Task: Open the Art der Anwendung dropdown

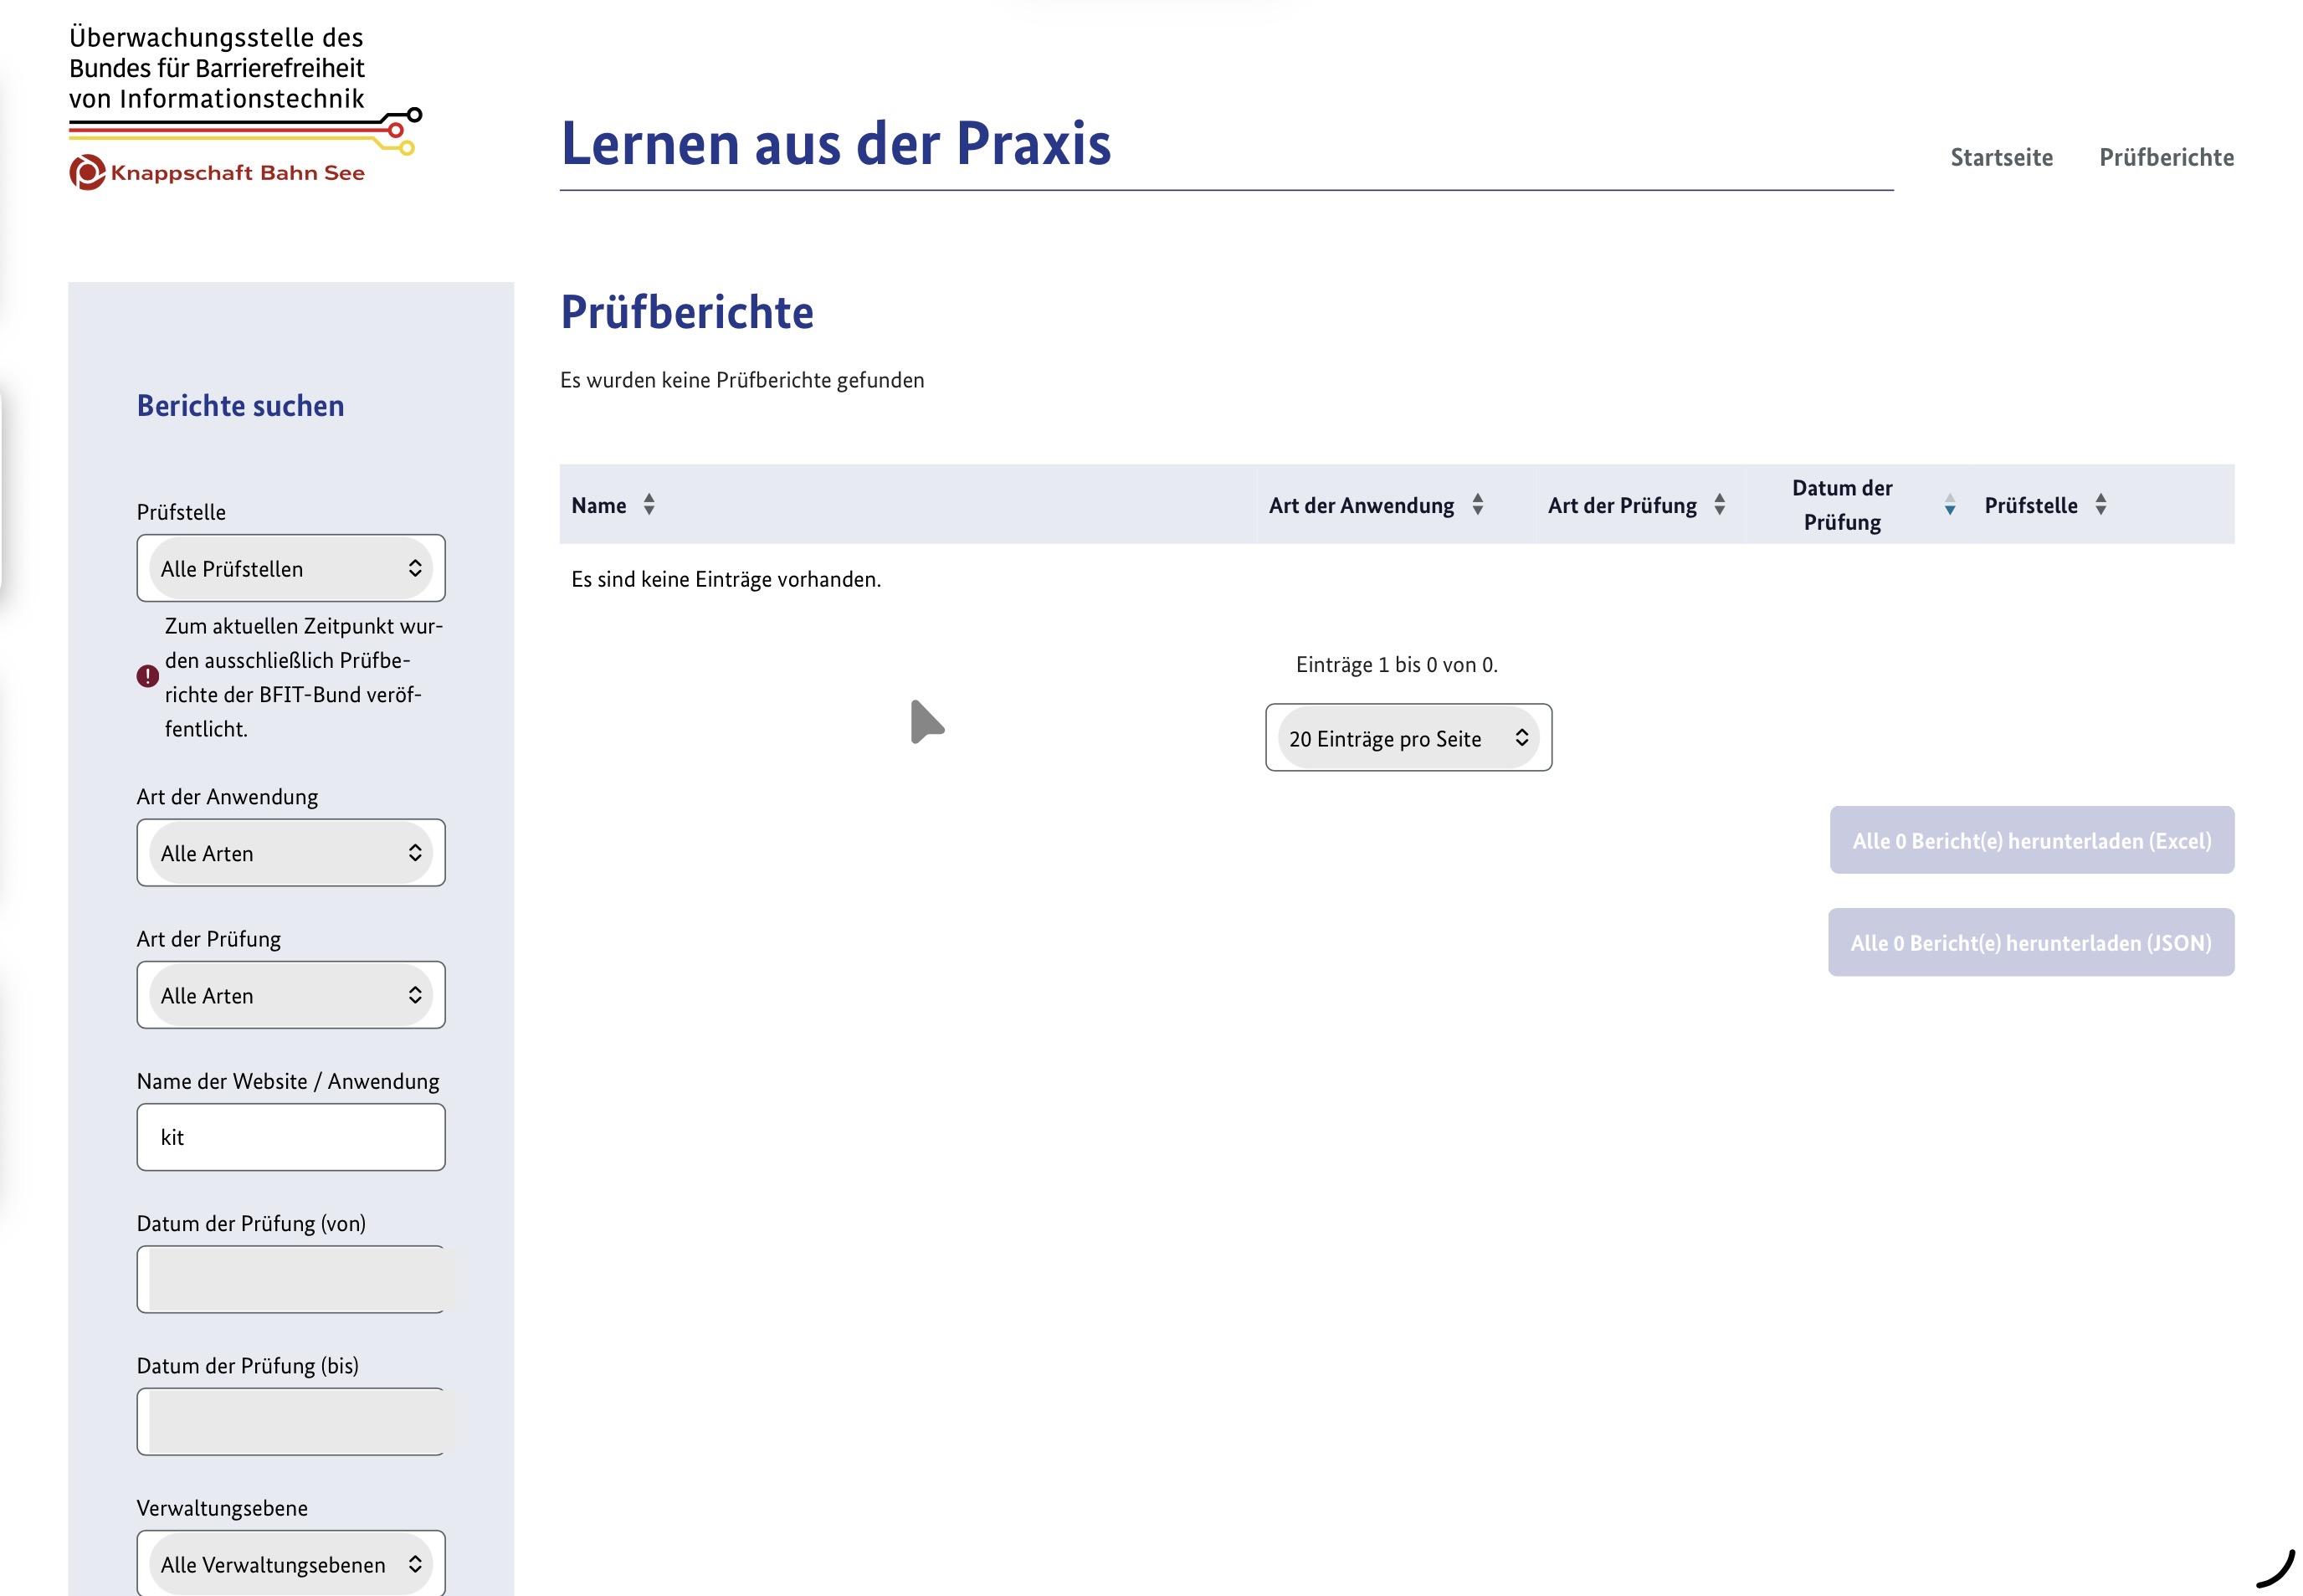Action: click(290, 853)
